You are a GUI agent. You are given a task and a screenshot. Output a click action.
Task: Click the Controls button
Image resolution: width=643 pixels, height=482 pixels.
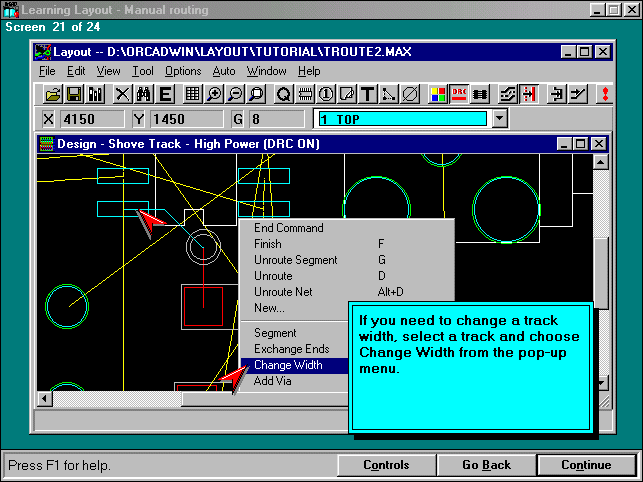point(386,465)
